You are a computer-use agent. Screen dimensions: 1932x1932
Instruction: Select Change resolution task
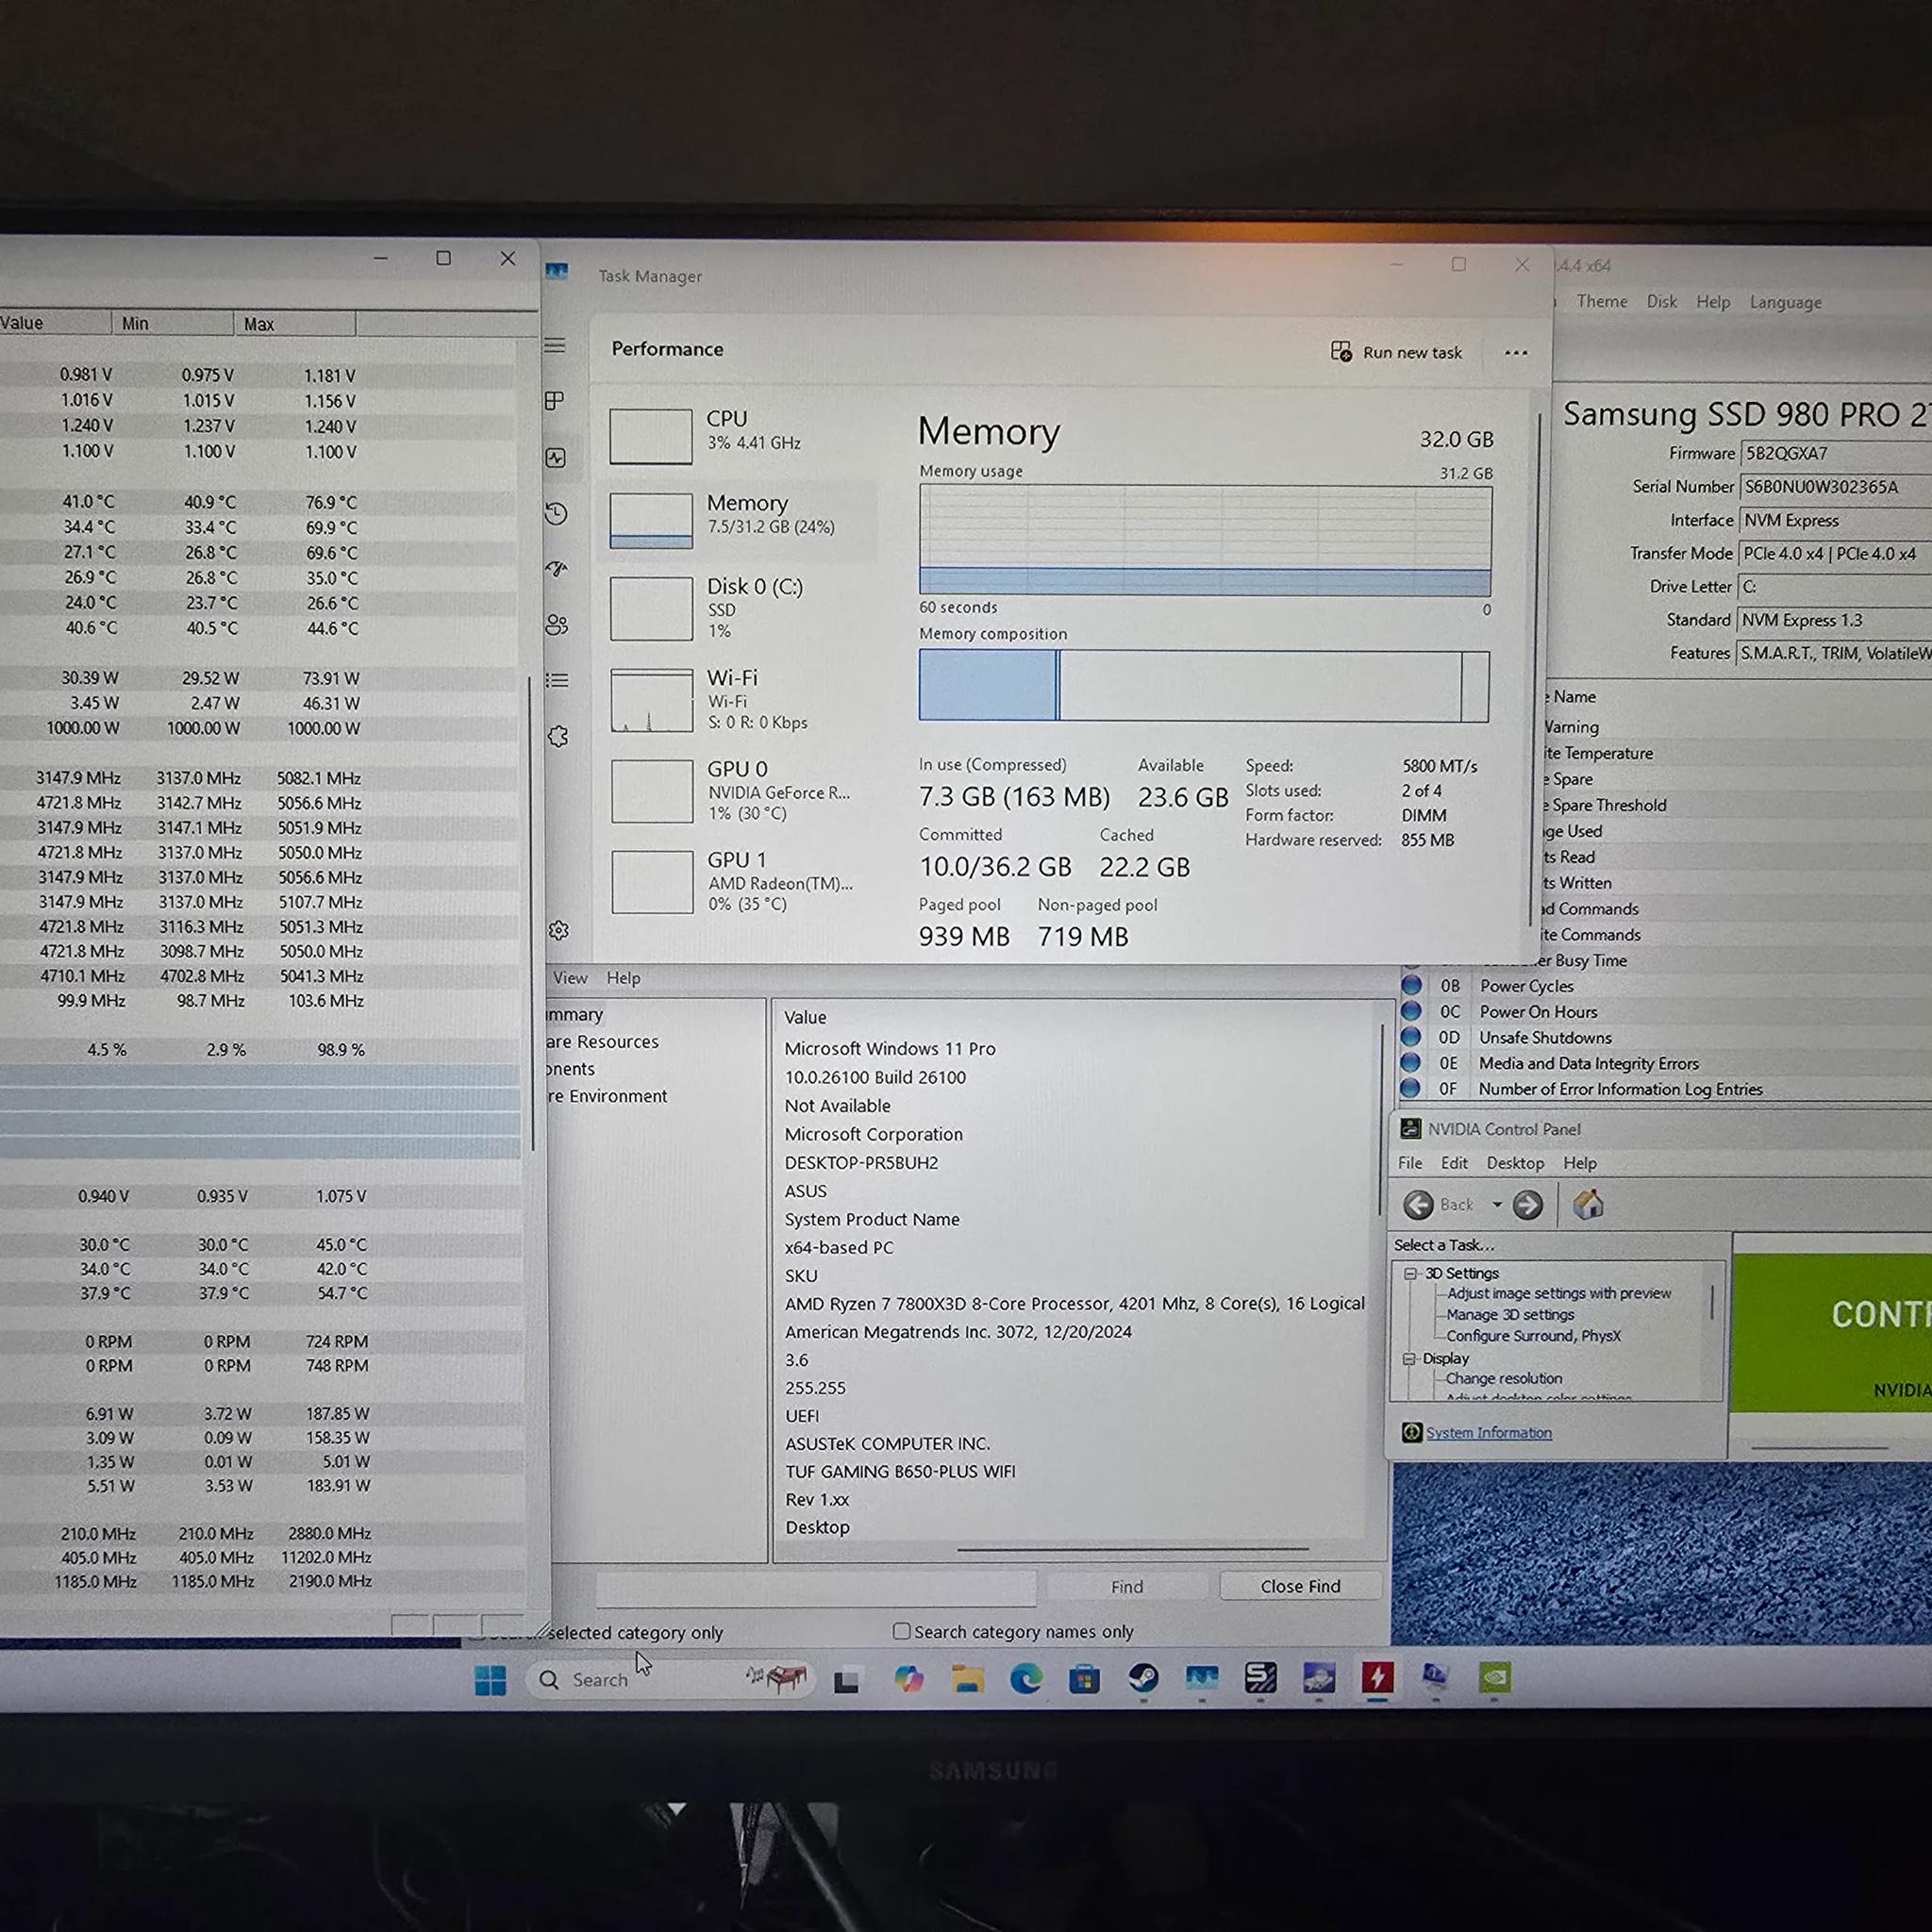click(x=1503, y=1378)
